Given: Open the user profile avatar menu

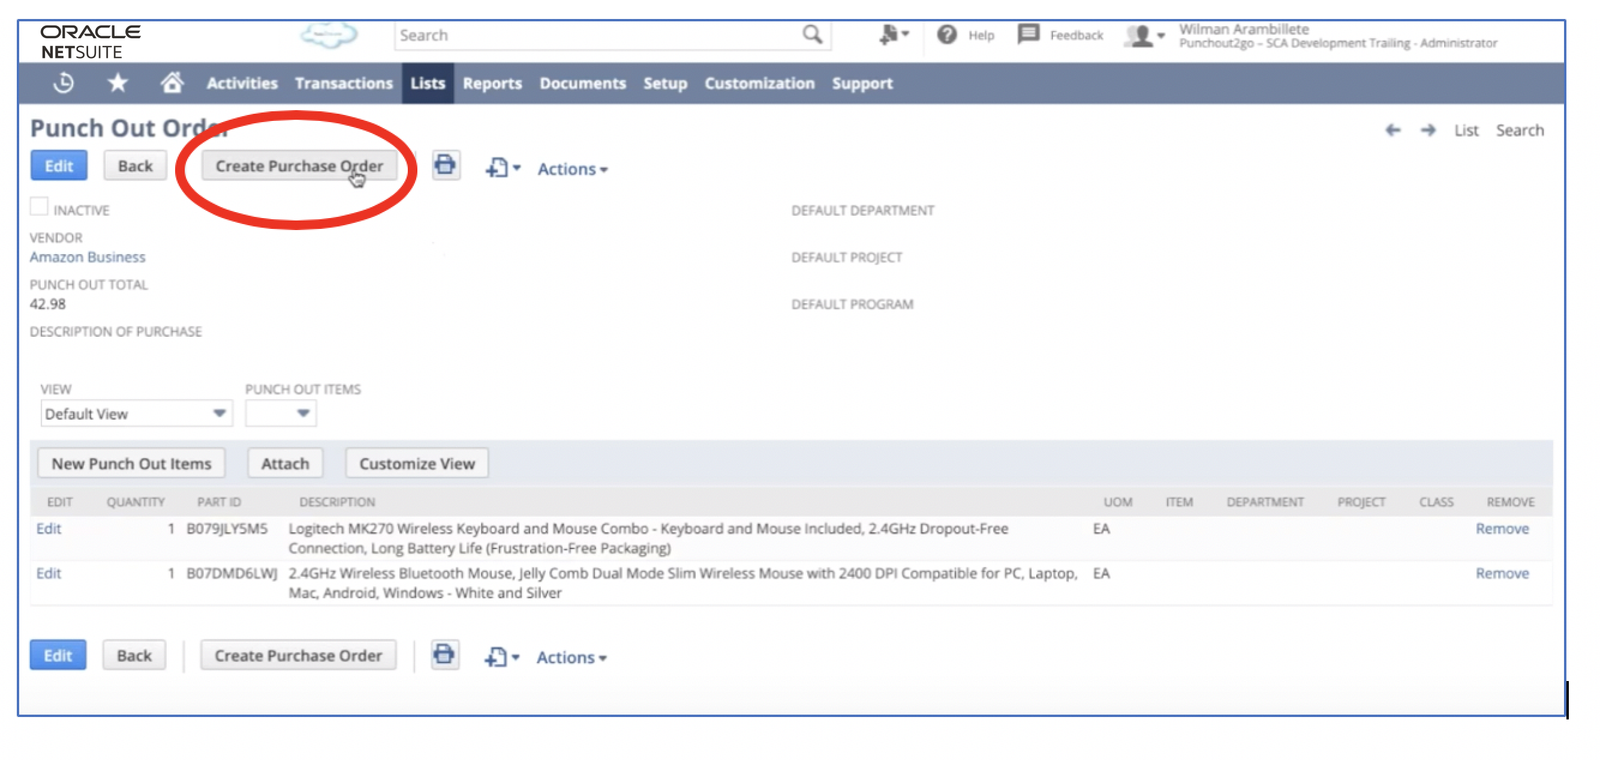Looking at the screenshot, I should click(1145, 36).
